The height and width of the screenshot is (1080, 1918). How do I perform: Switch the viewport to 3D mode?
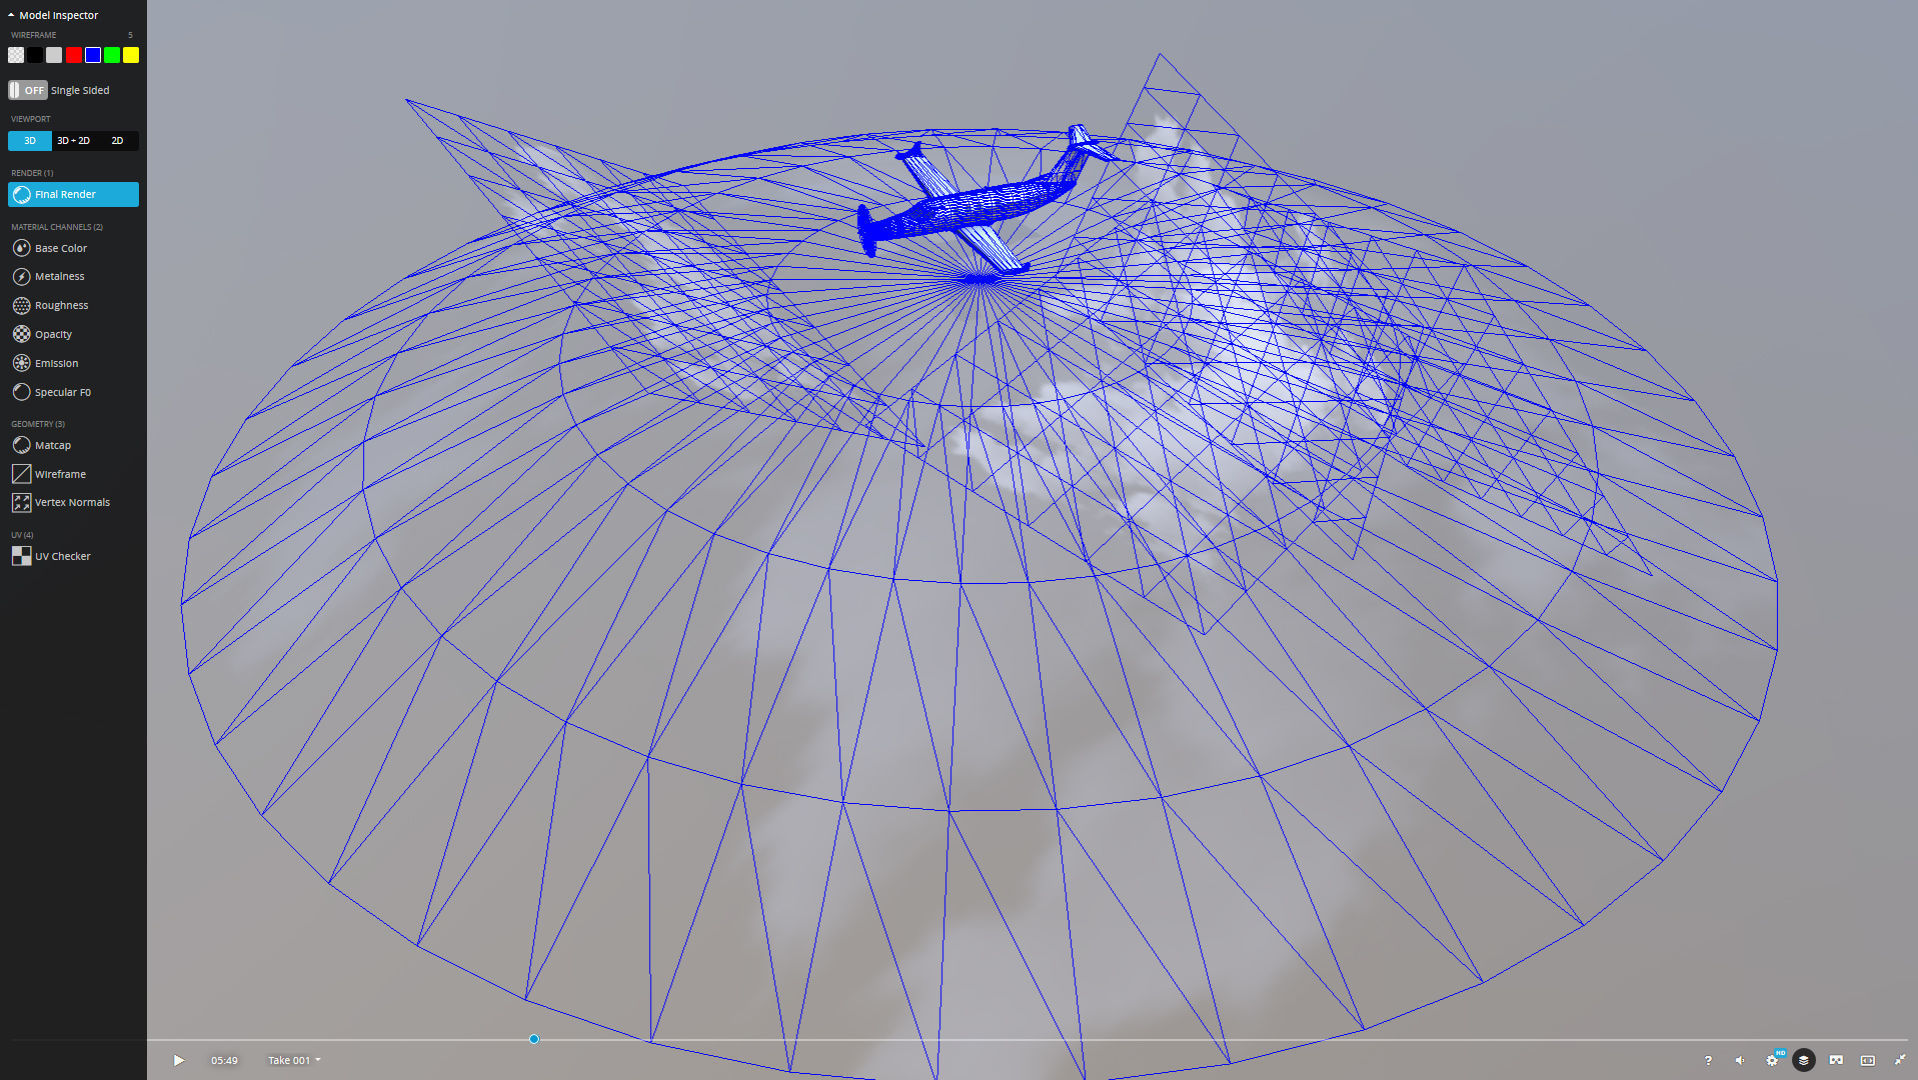pyautogui.click(x=30, y=141)
